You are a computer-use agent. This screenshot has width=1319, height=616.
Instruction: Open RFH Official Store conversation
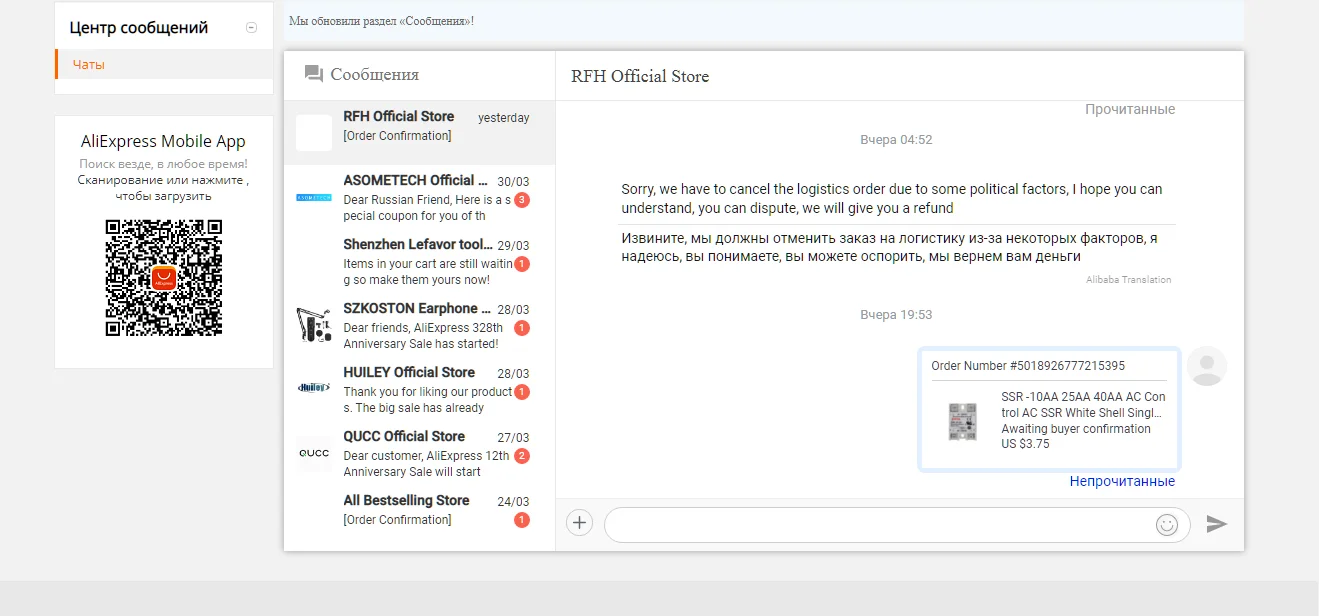pyautogui.click(x=419, y=132)
